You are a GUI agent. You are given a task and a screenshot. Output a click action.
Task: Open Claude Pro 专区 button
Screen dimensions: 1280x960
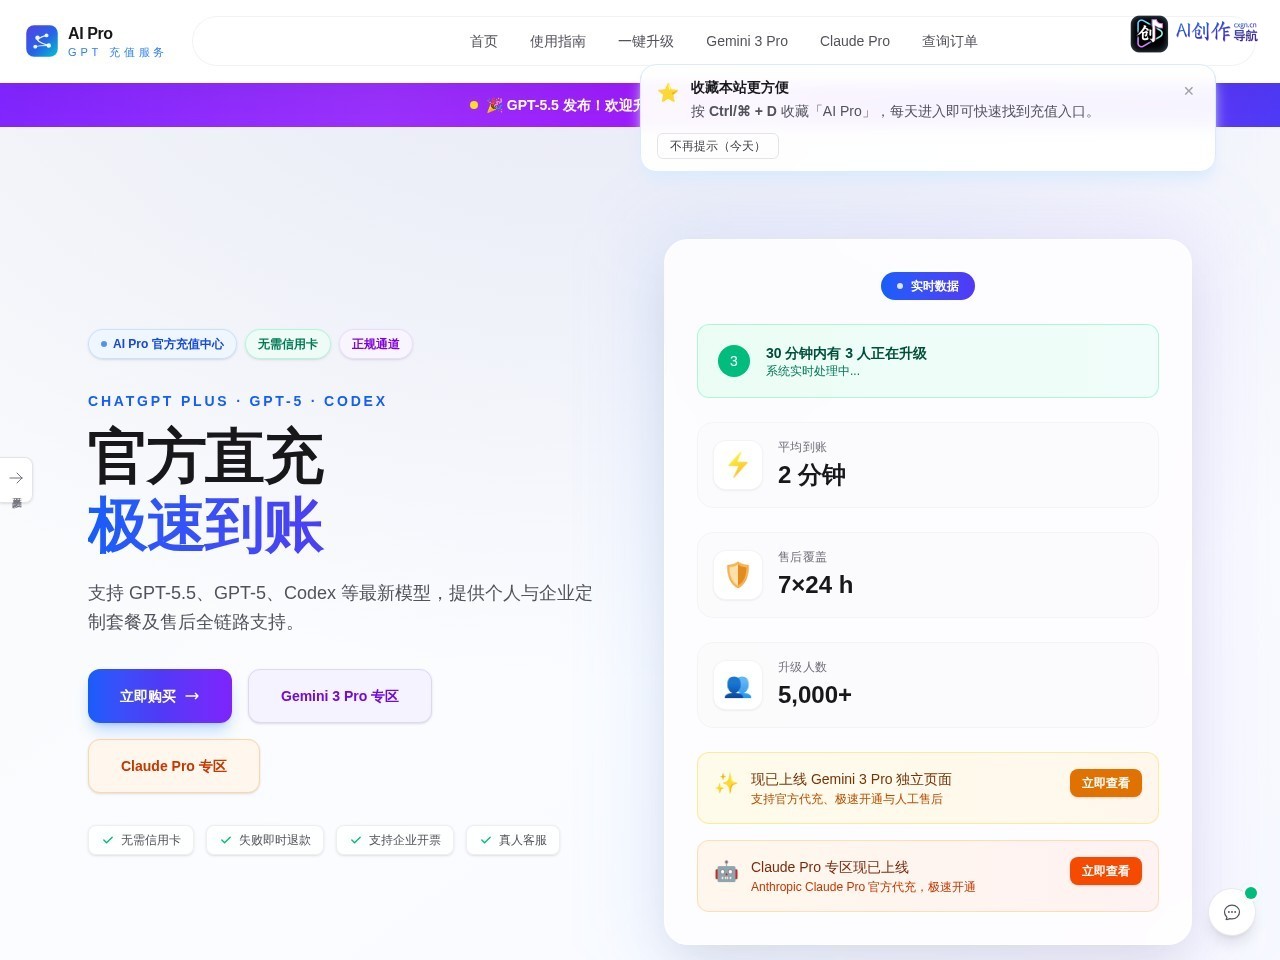pyautogui.click(x=174, y=766)
